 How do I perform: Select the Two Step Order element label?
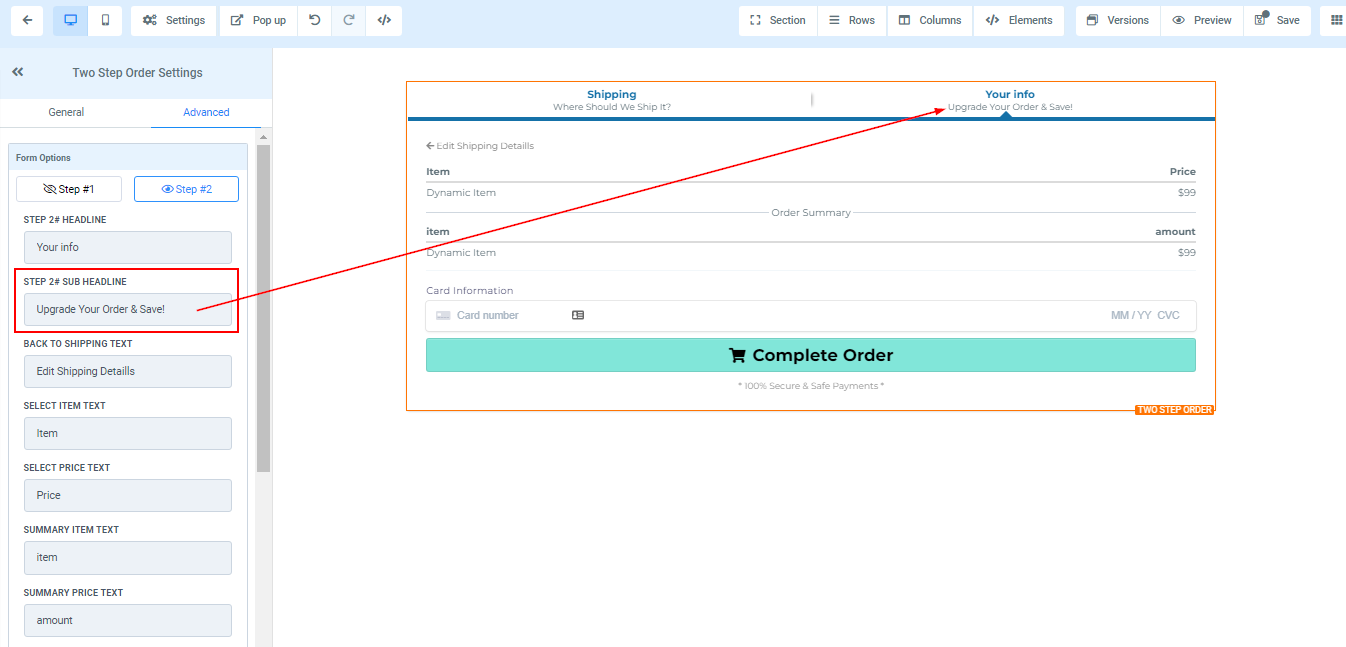[1174, 410]
